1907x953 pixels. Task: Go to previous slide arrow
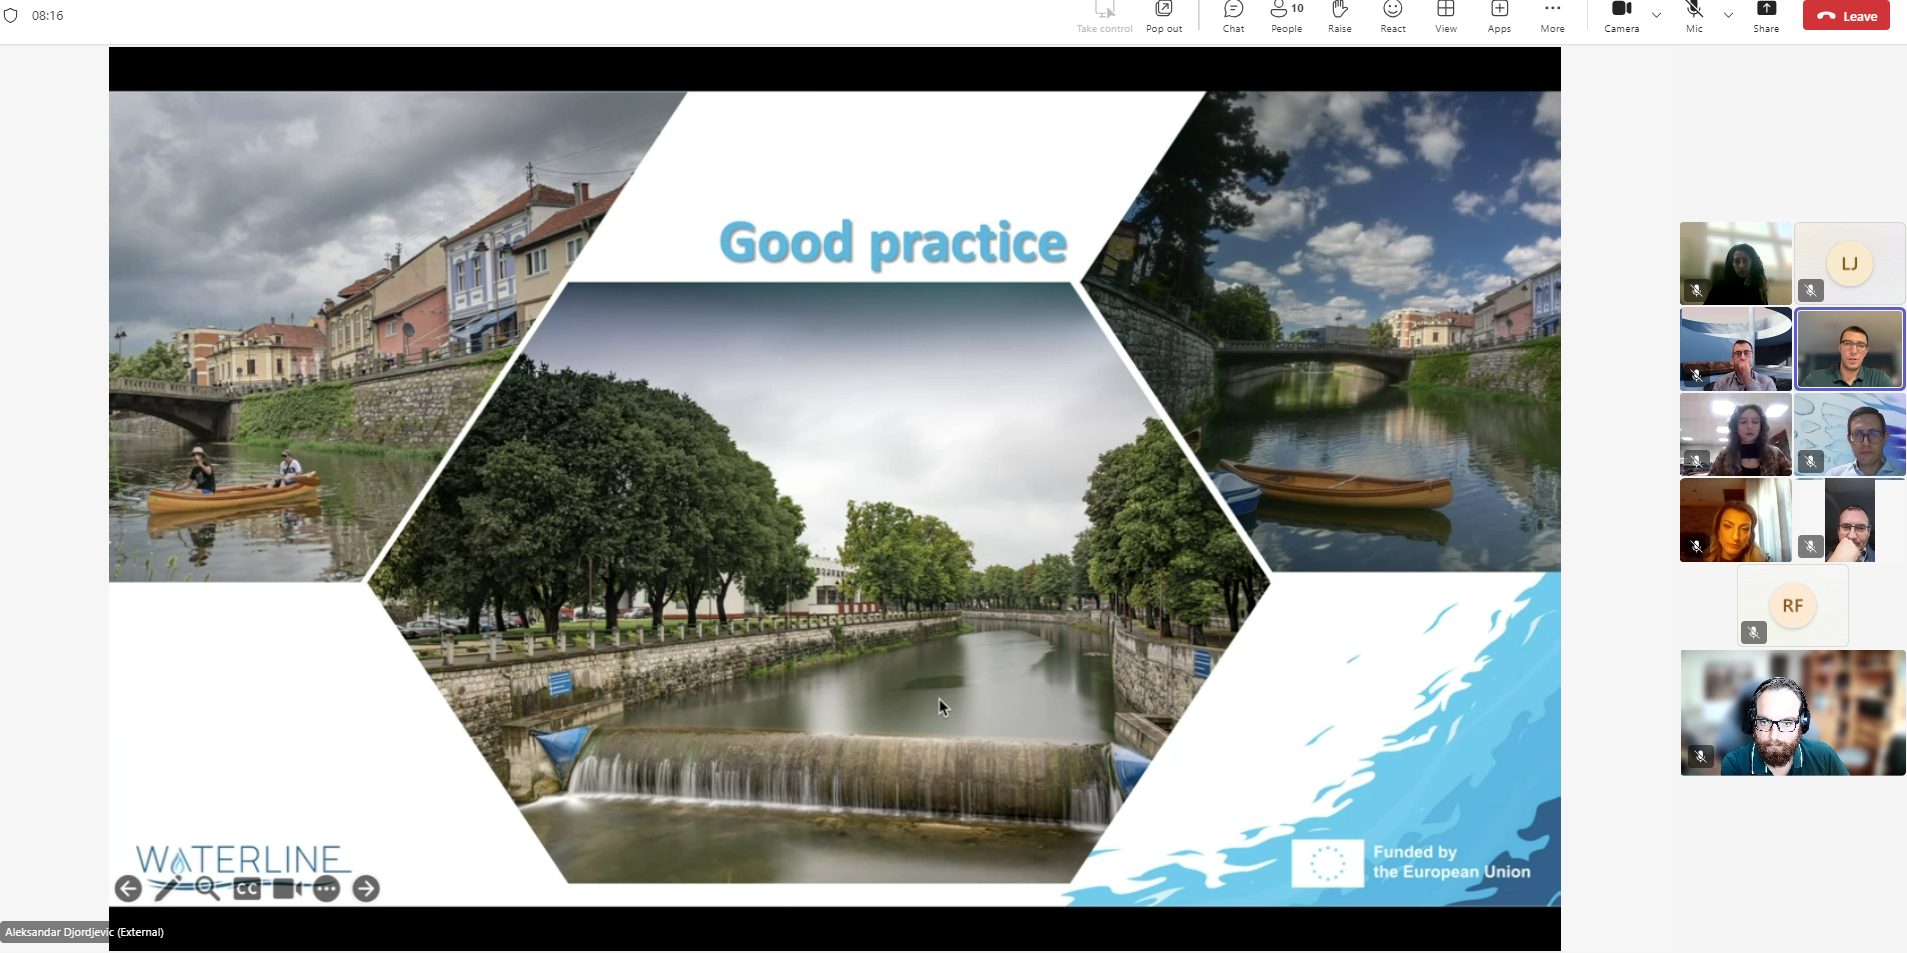[x=128, y=888]
